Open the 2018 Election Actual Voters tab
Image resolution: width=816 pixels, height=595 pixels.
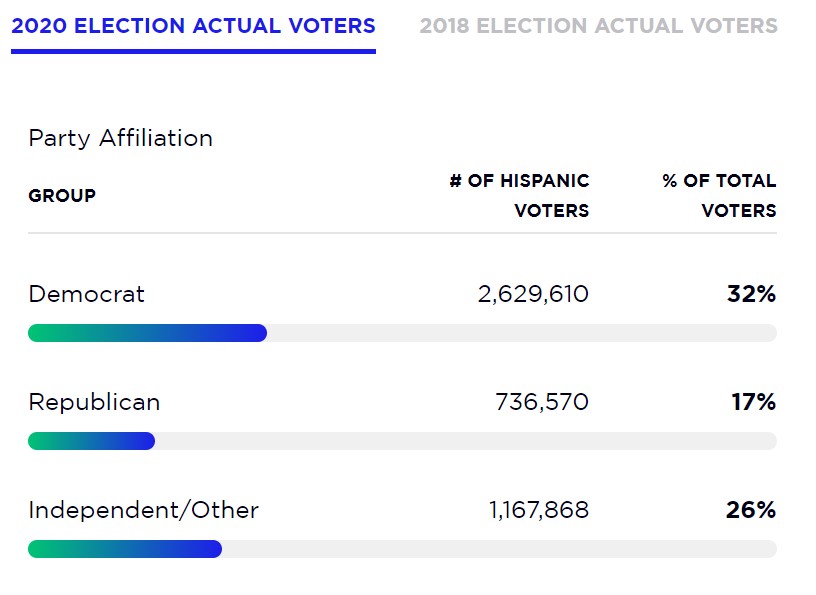click(x=598, y=26)
